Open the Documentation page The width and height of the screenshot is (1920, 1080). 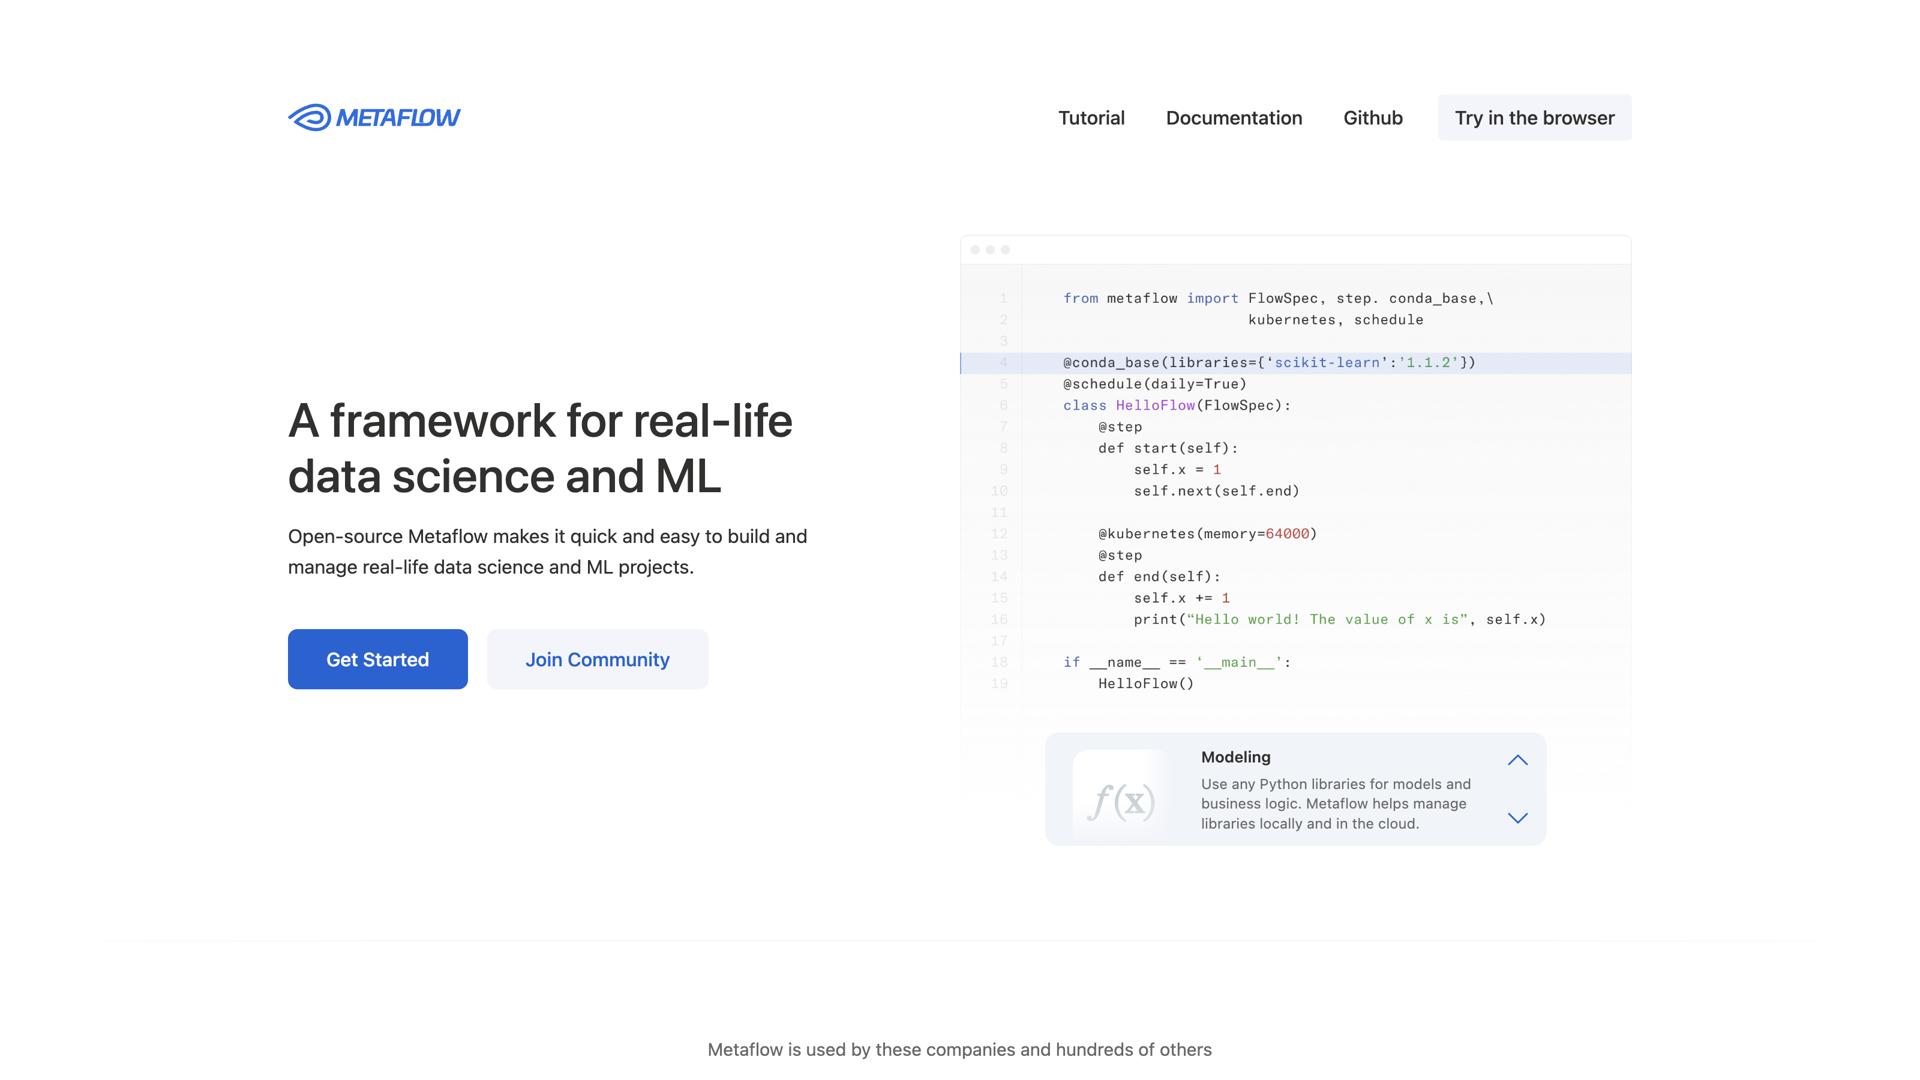1233,117
